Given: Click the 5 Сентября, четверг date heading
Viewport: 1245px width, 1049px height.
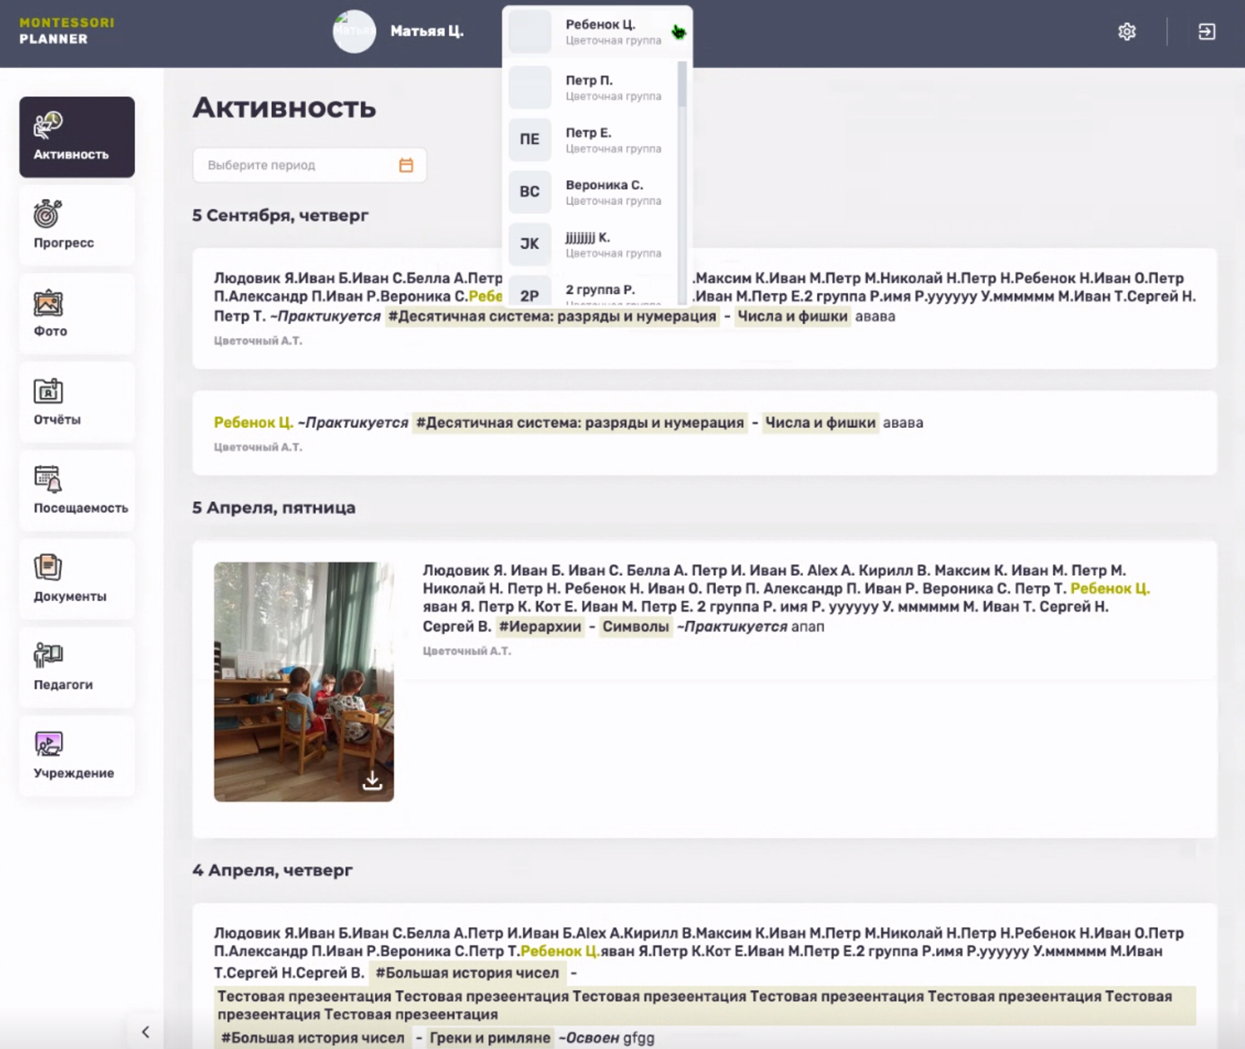Looking at the screenshot, I should tap(281, 215).
